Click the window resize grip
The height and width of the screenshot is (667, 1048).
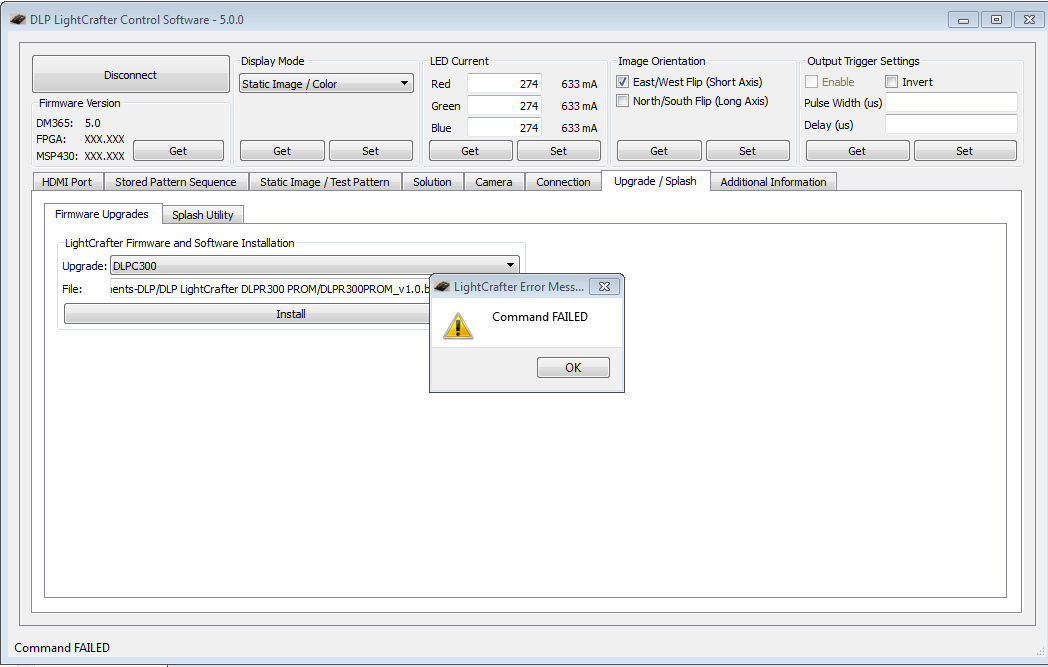1039,651
